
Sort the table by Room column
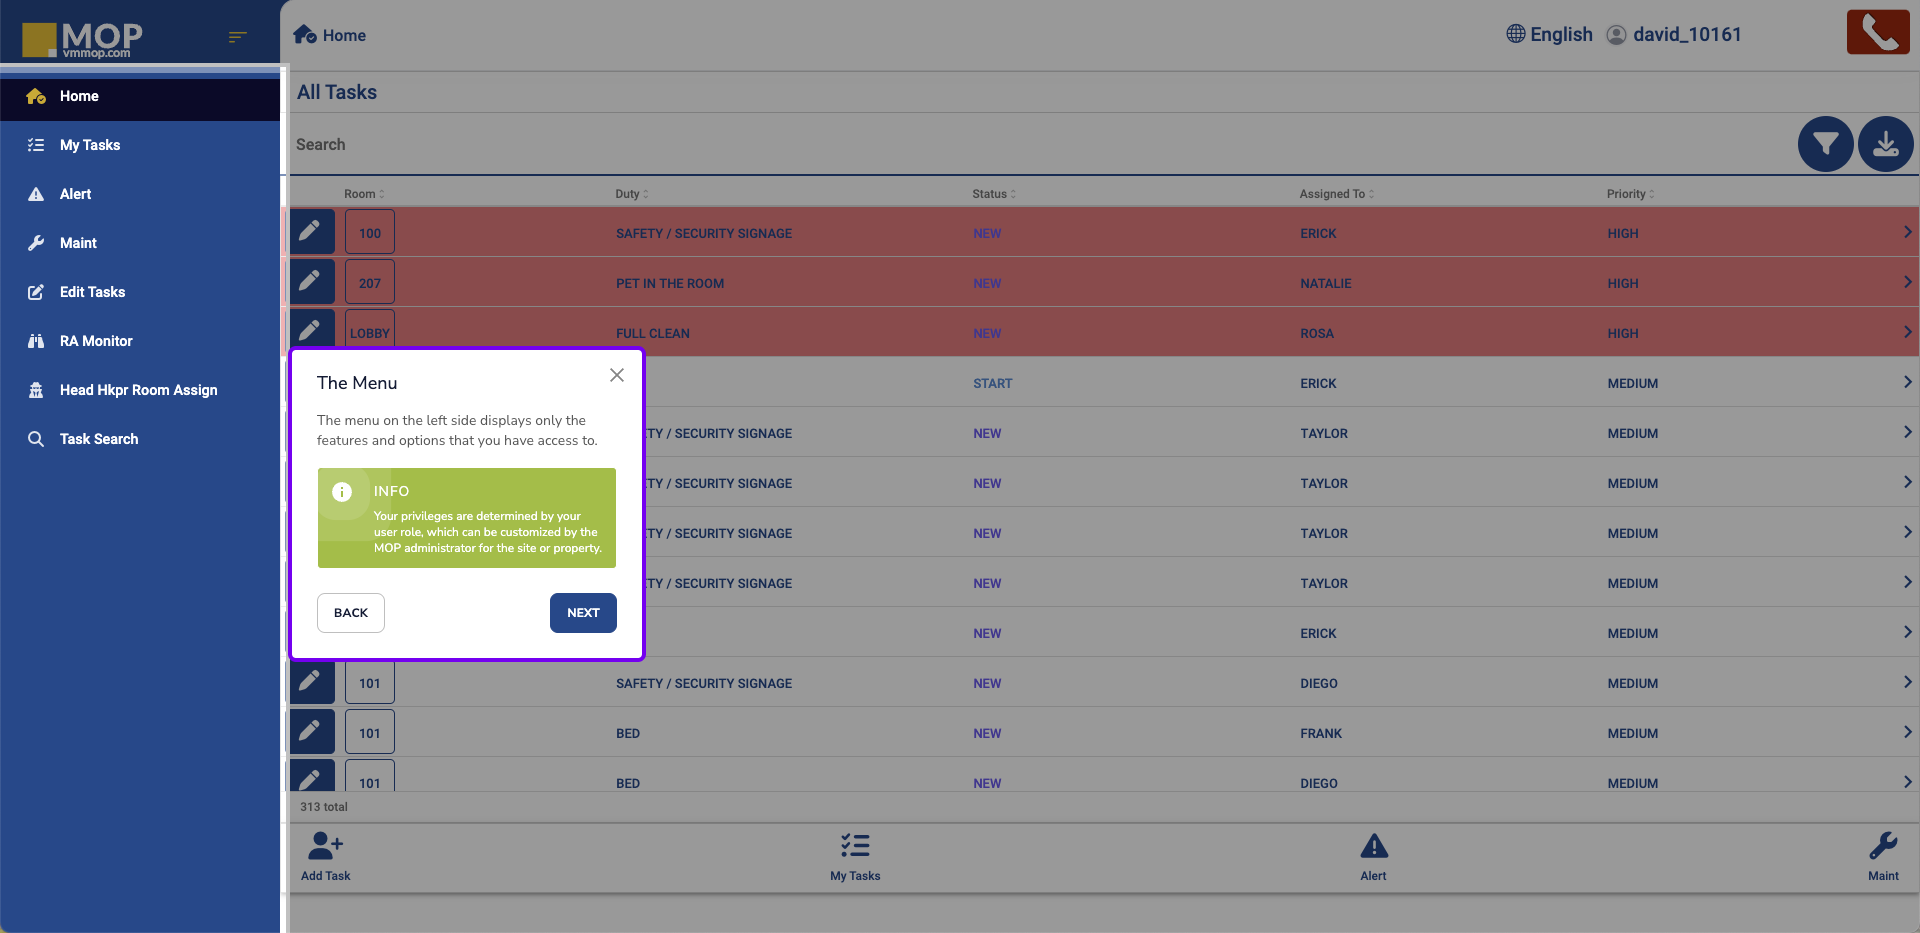click(364, 194)
